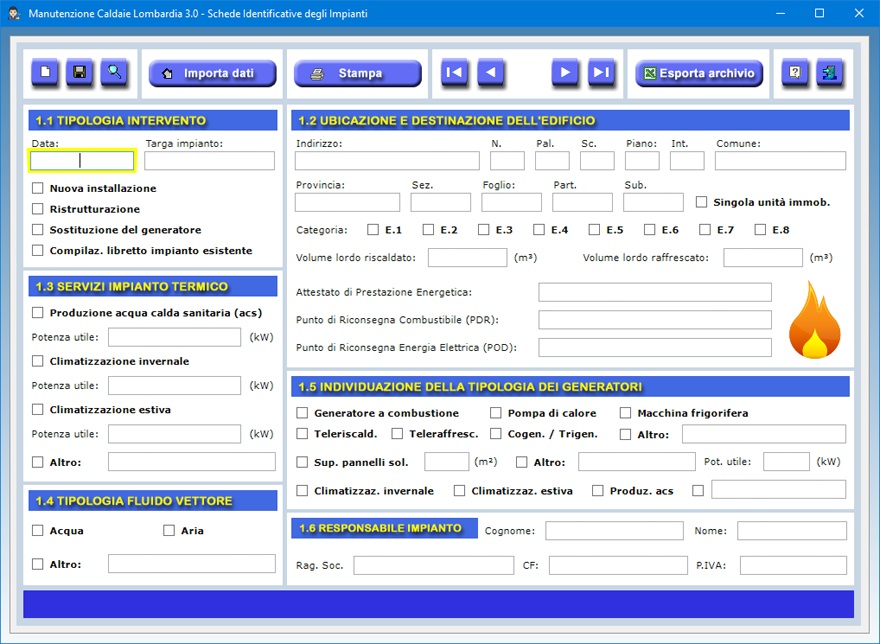The image size is (880, 644).
Task: Check the Teleraffresc. option
Action: pyautogui.click(x=397, y=434)
